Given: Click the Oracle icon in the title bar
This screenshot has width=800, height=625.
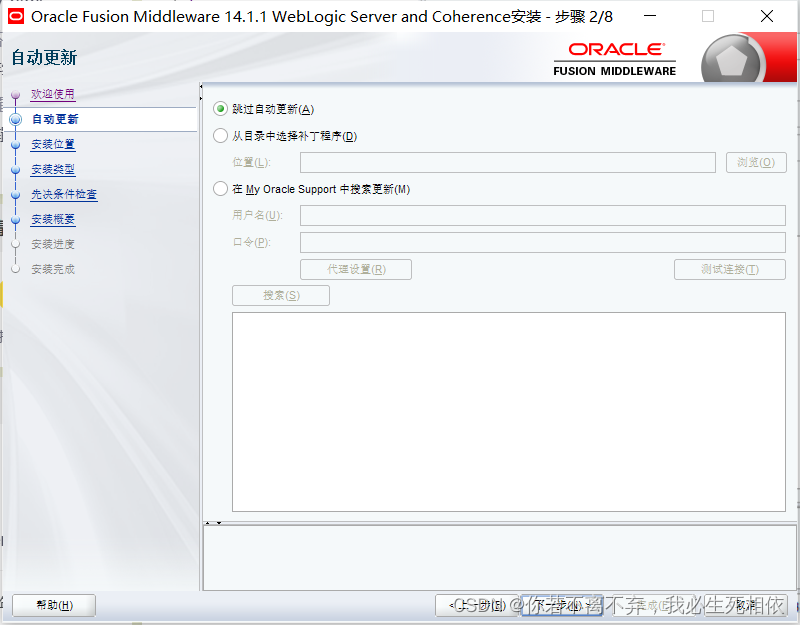Looking at the screenshot, I should (x=16, y=16).
